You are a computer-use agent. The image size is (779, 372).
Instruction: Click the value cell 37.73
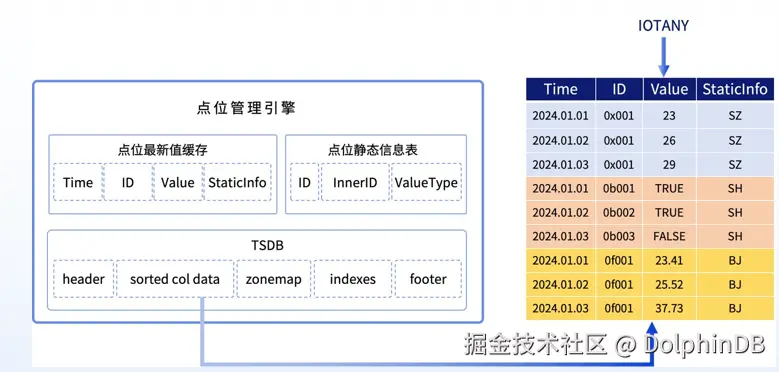tap(669, 308)
